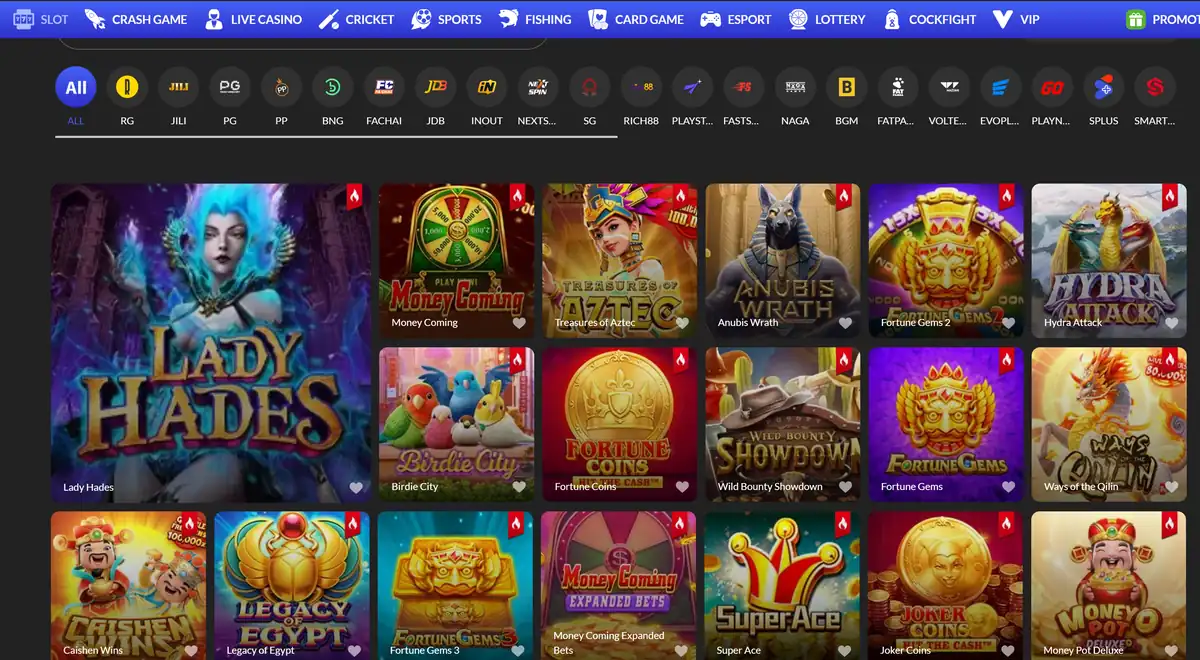Select the RICH88 provider icon

640,86
